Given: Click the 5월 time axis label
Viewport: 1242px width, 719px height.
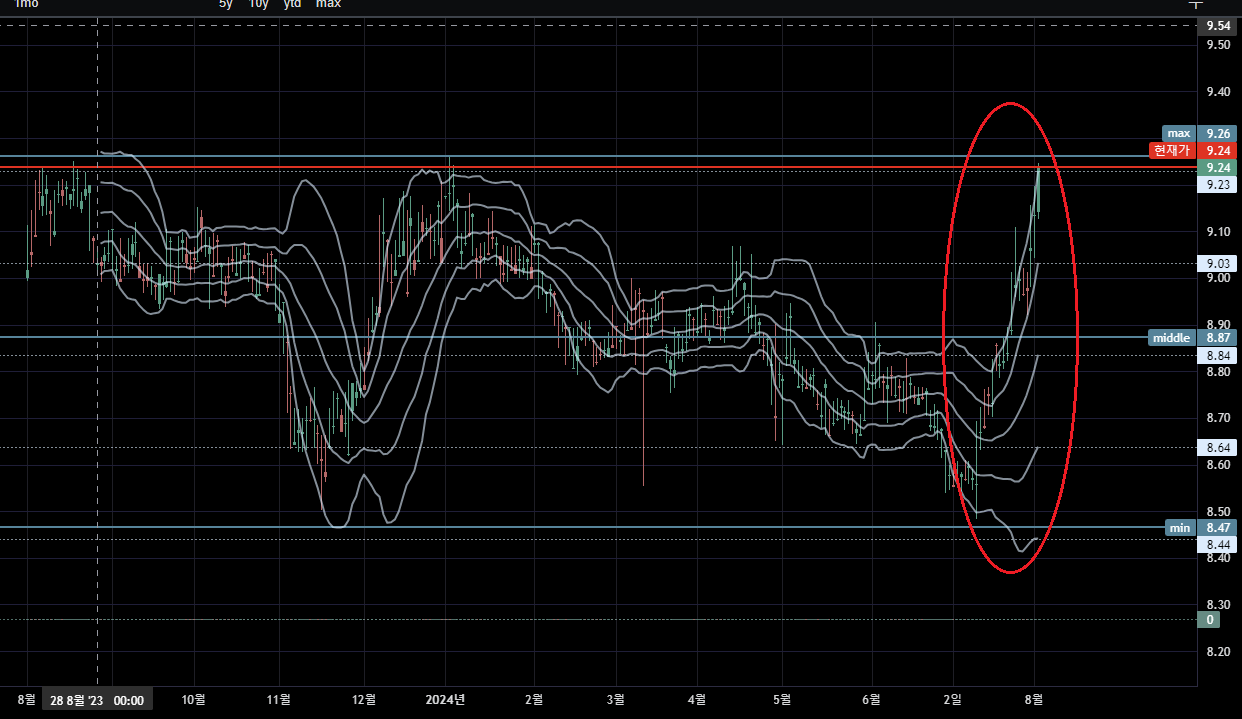Looking at the screenshot, I should [782, 700].
